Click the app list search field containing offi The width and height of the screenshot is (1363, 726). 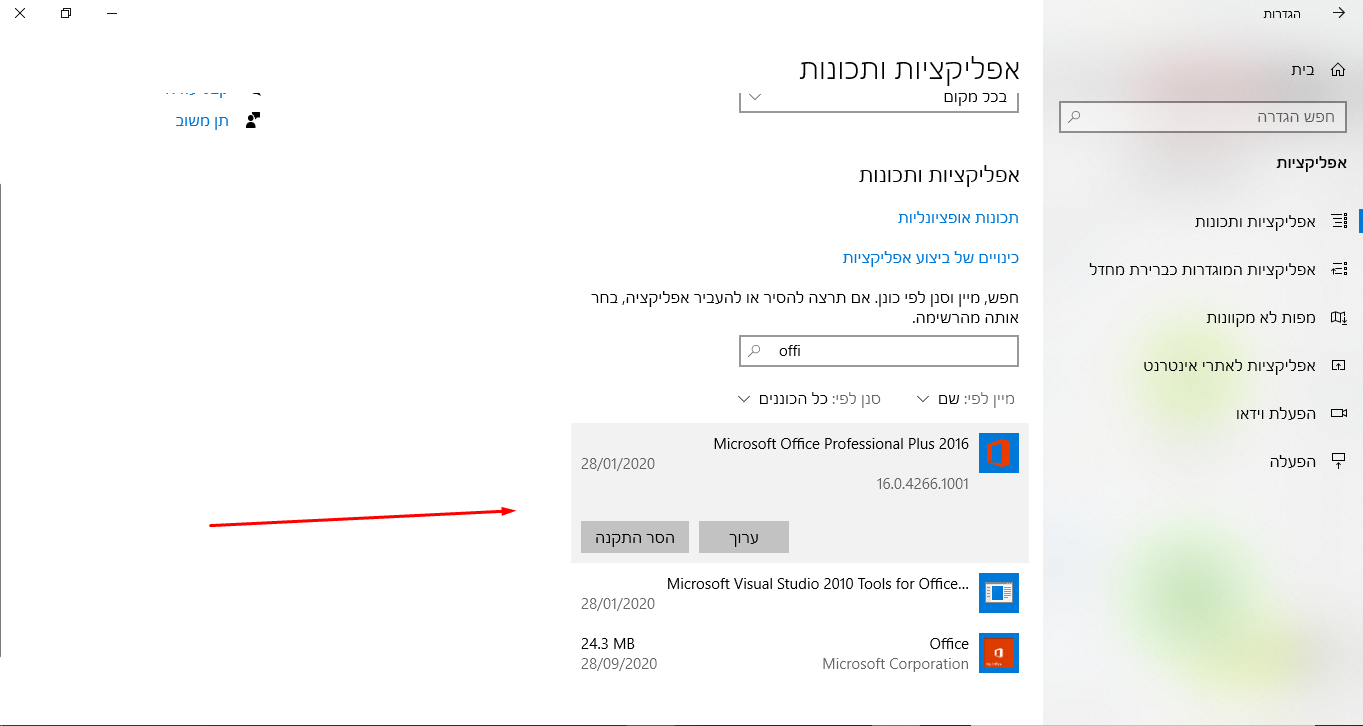pos(879,351)
